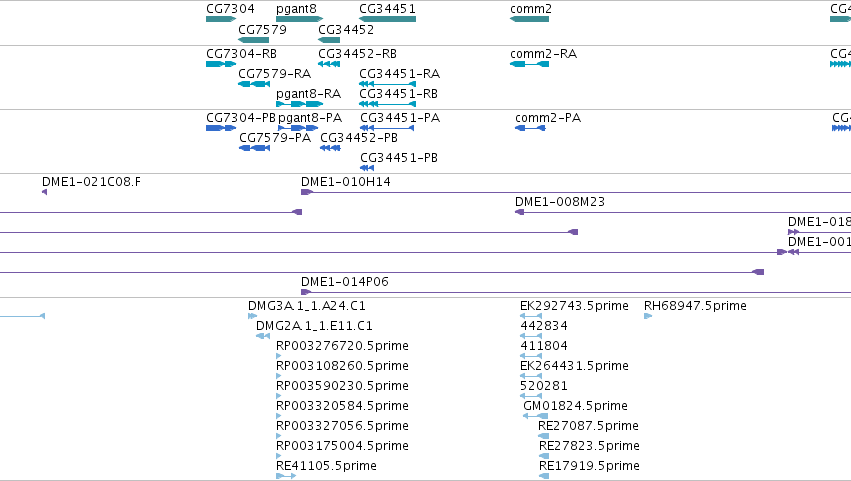Select protein CG34452-PB label
The width and height of the screenshot is (851, 481).
click(359, 138)
